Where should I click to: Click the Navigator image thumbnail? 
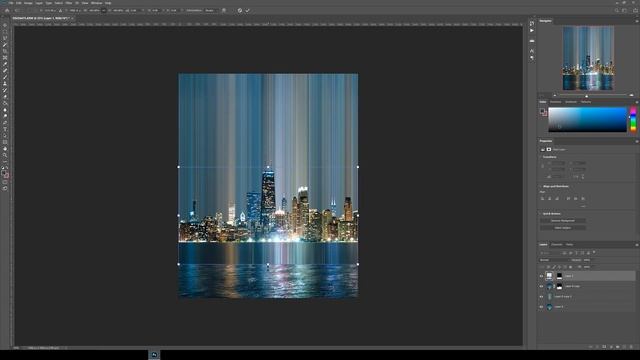pyautogui.click(x=588, y=58)
